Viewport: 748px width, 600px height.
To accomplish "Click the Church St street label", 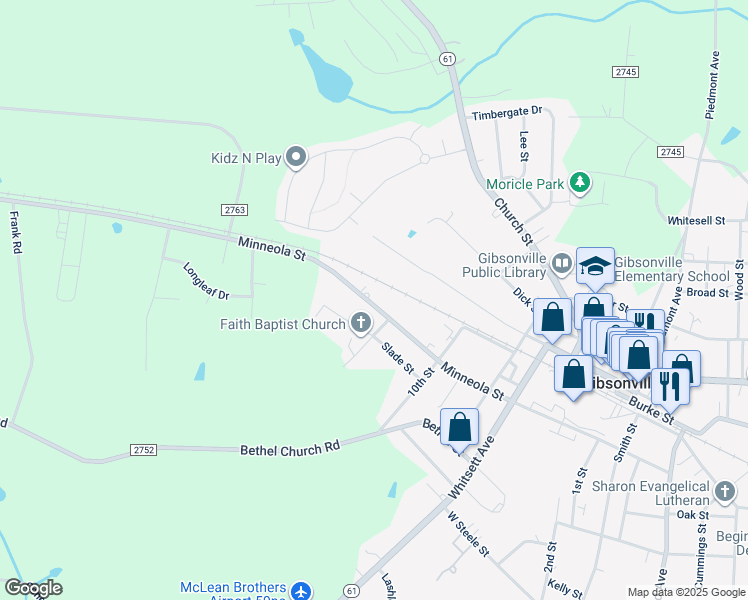I will tap(513, 221).
